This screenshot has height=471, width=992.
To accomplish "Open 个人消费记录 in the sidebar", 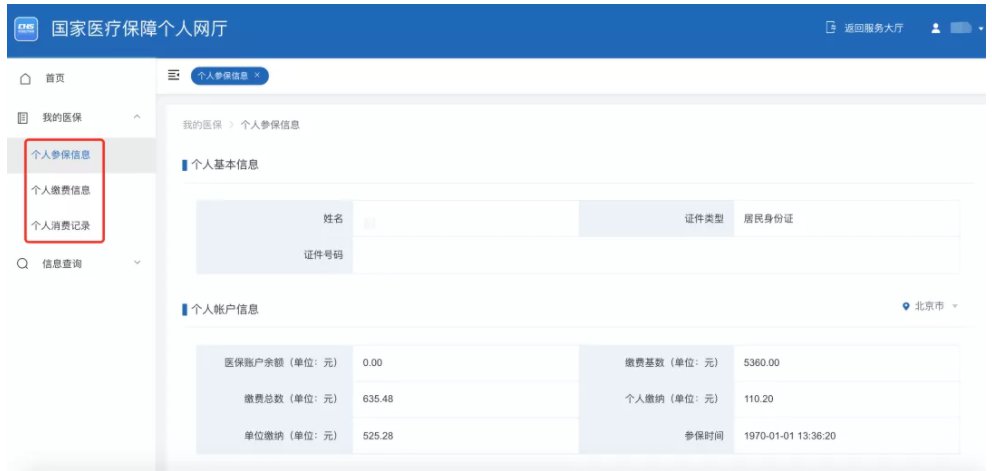I will click(61, 225).
